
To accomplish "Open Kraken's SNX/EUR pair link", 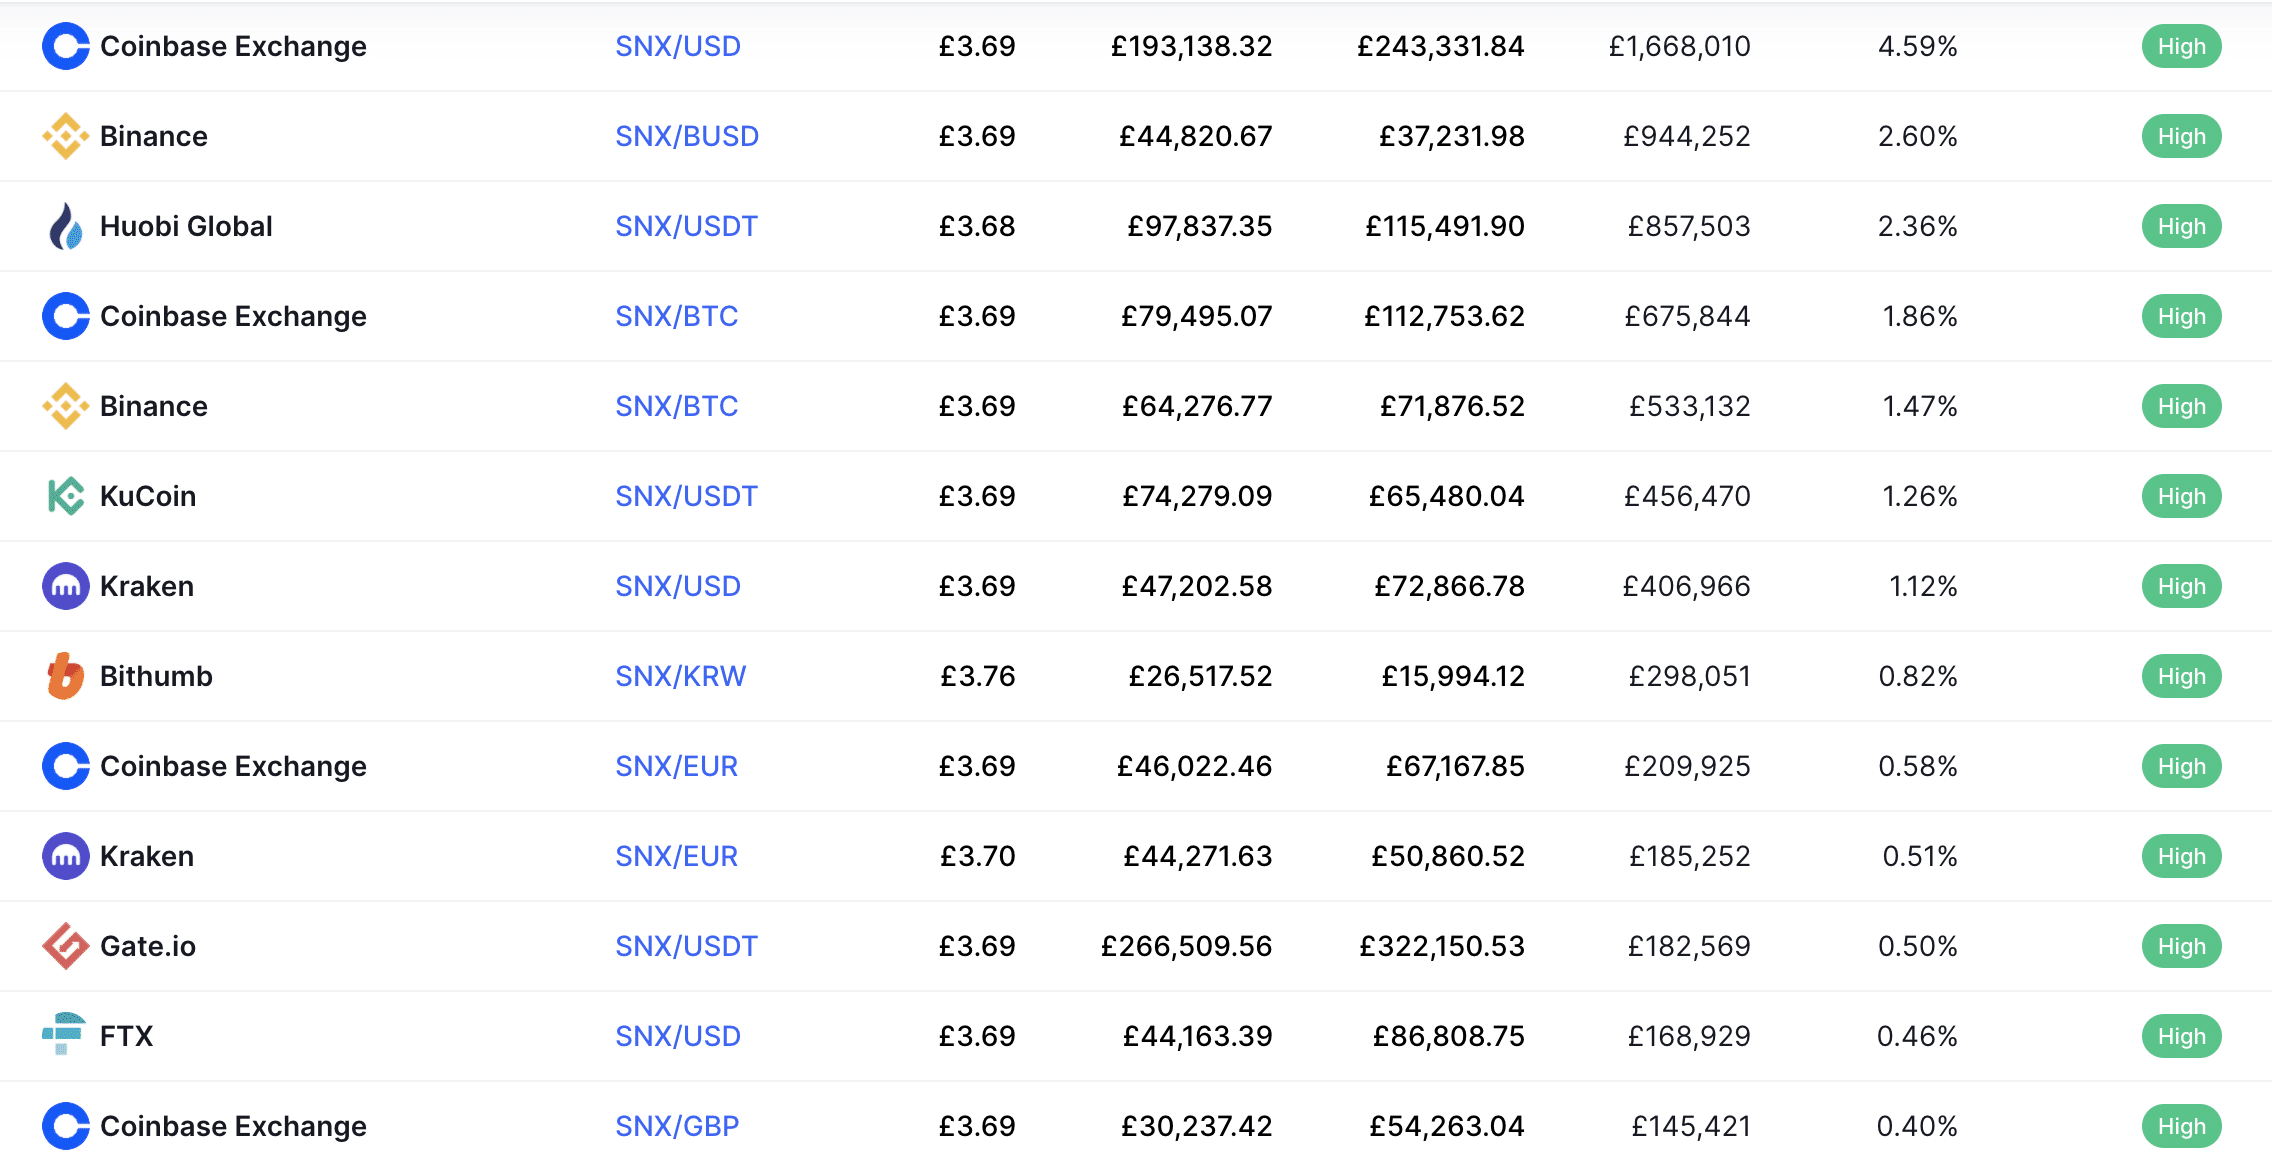I will (676, 856).
